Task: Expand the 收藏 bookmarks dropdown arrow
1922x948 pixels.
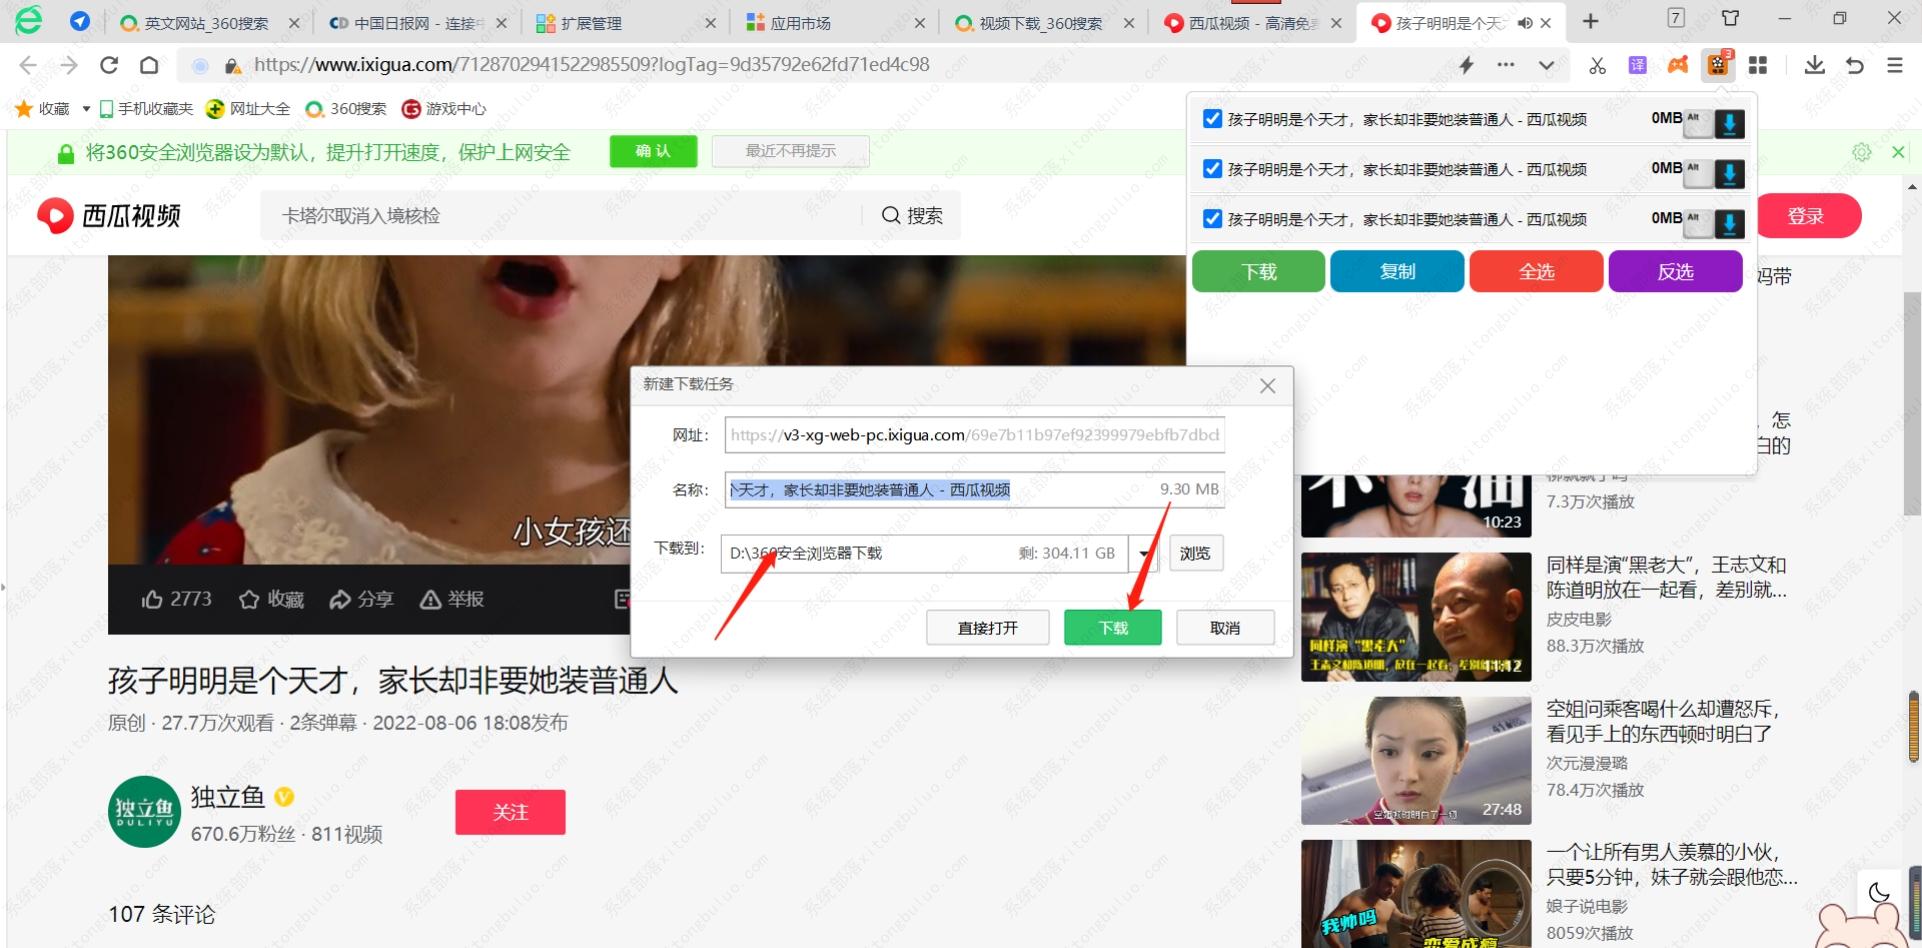Action: tap(86, 109)
